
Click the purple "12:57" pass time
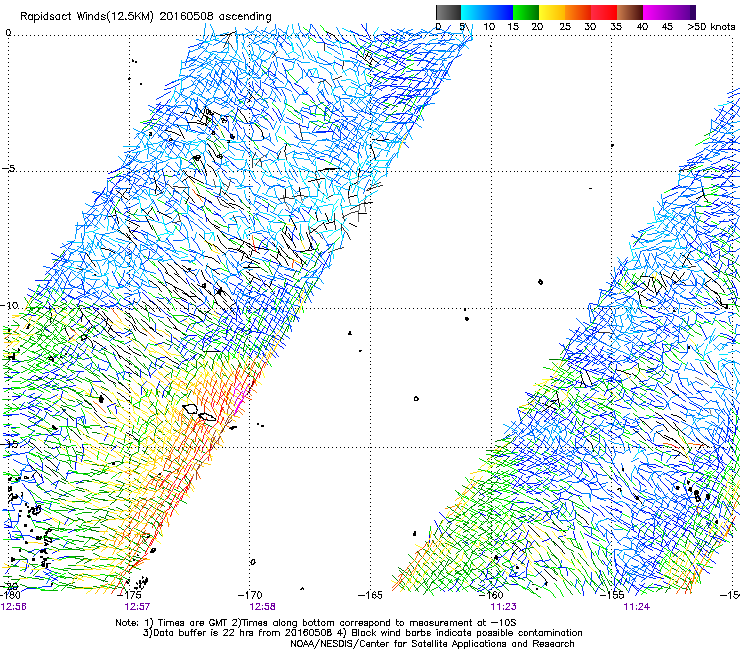pyautogui.click(x=137, y=607)
